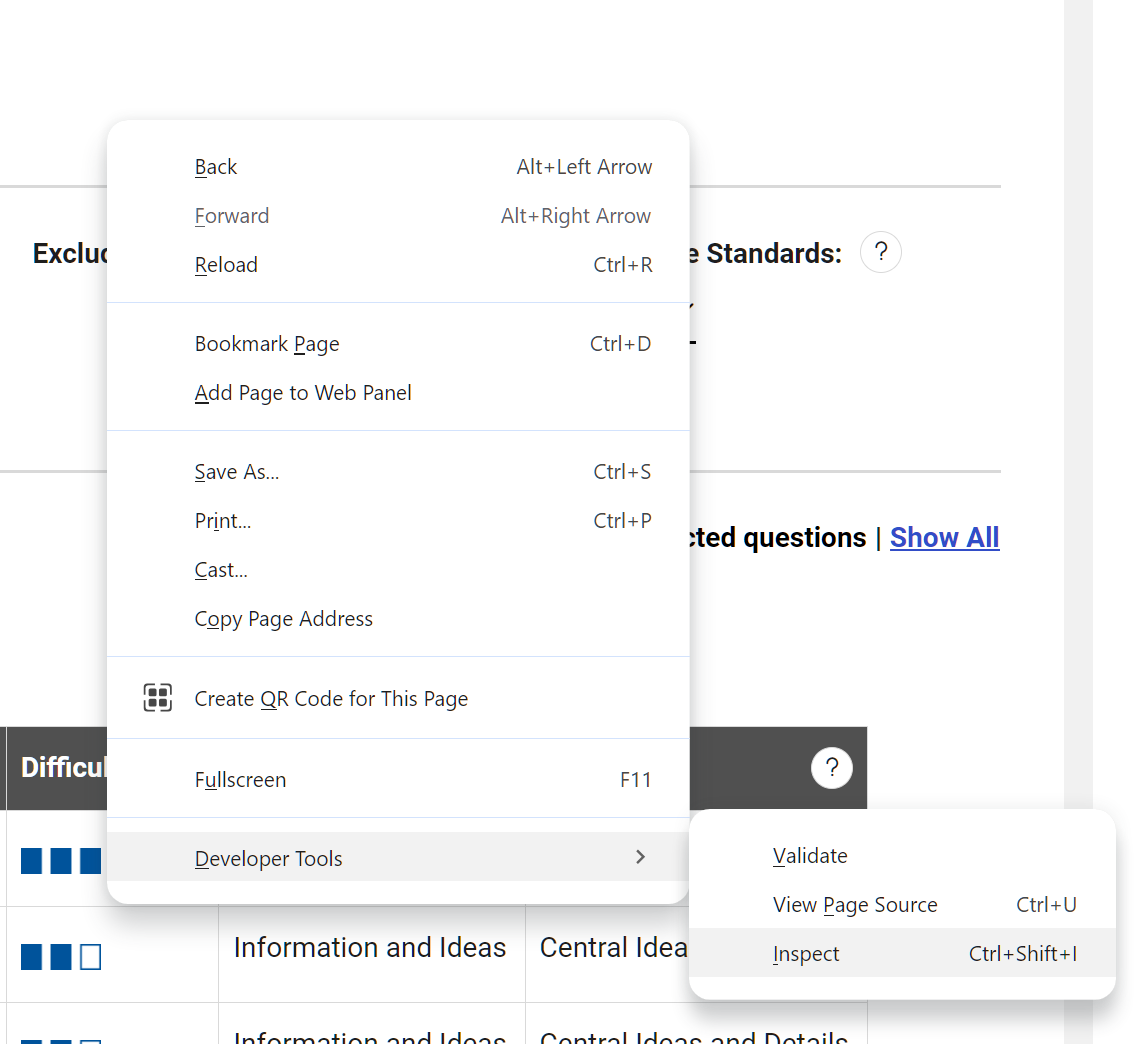1143x1044 pixels.
Task: Click help icon in dark table header
Action: [x=832, y=768]
